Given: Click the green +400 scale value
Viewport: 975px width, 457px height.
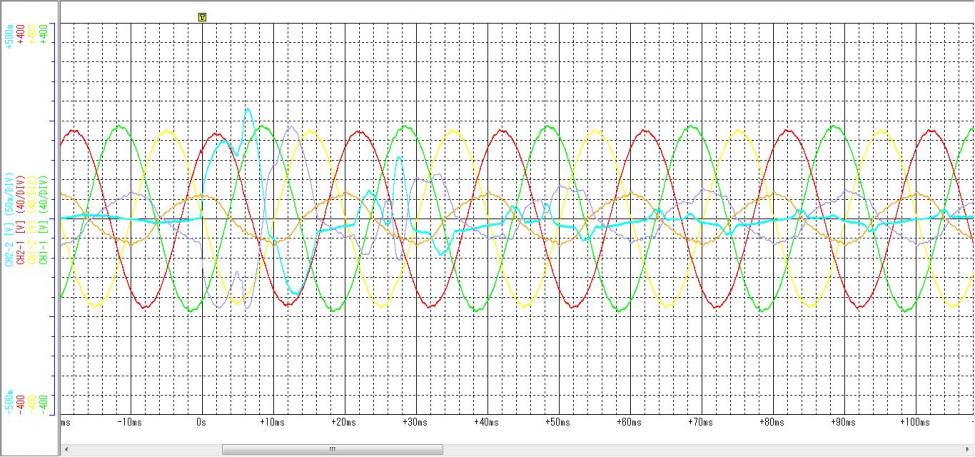Looking at the screenshot, I should point(43,34).
